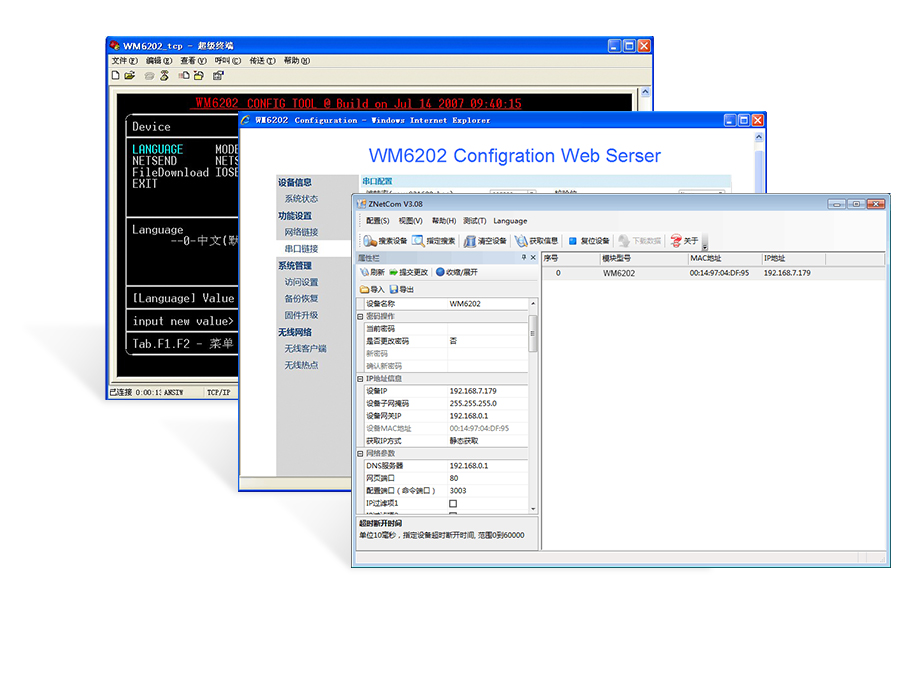
Task: Click the Receive icon in 超级终端 toolbar
Action: pos(199,75)
